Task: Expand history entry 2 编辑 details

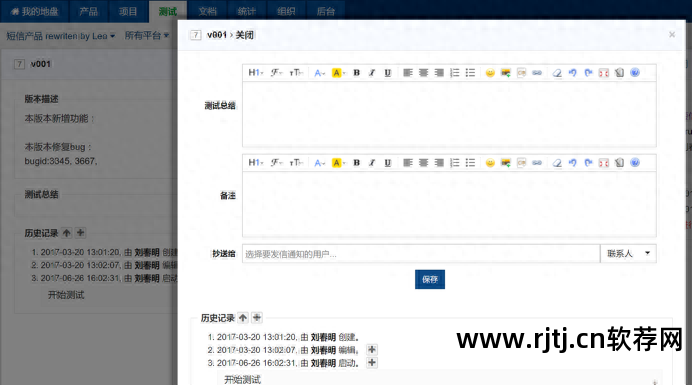Action: coord(372,350)
